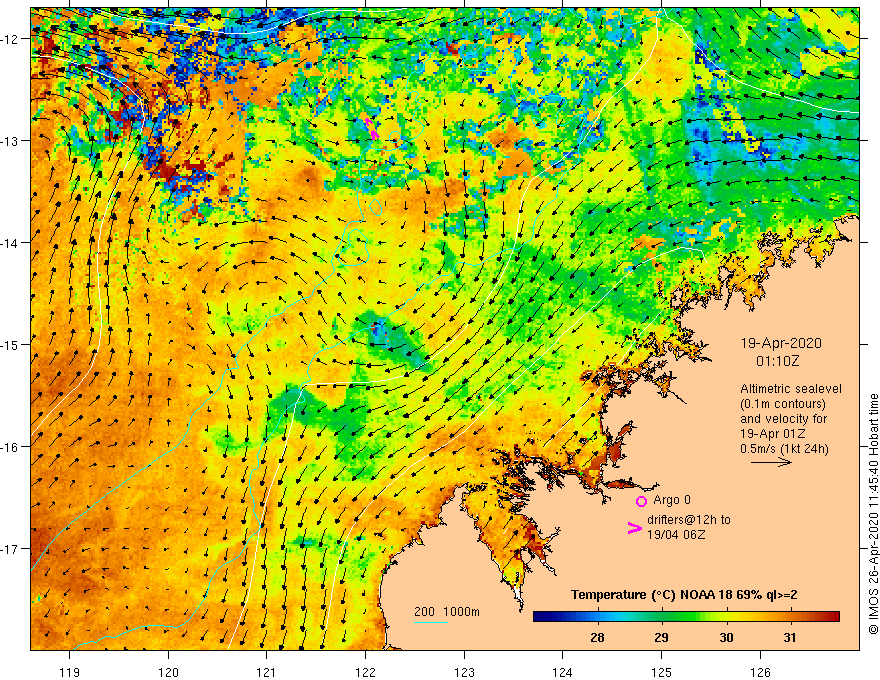Click the '-16' latitude axis label
This screenshot has width=880, height=680.
[x=10, y=447]
